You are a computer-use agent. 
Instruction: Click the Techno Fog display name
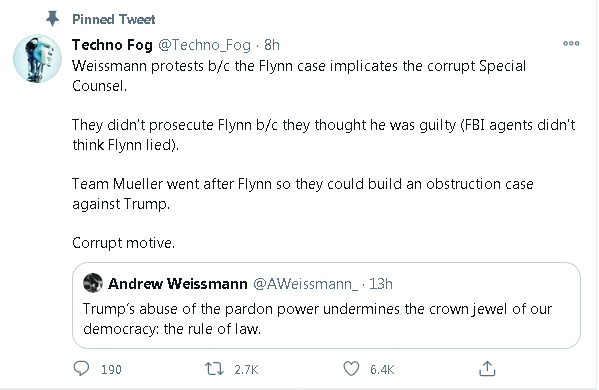coord(112,45)
